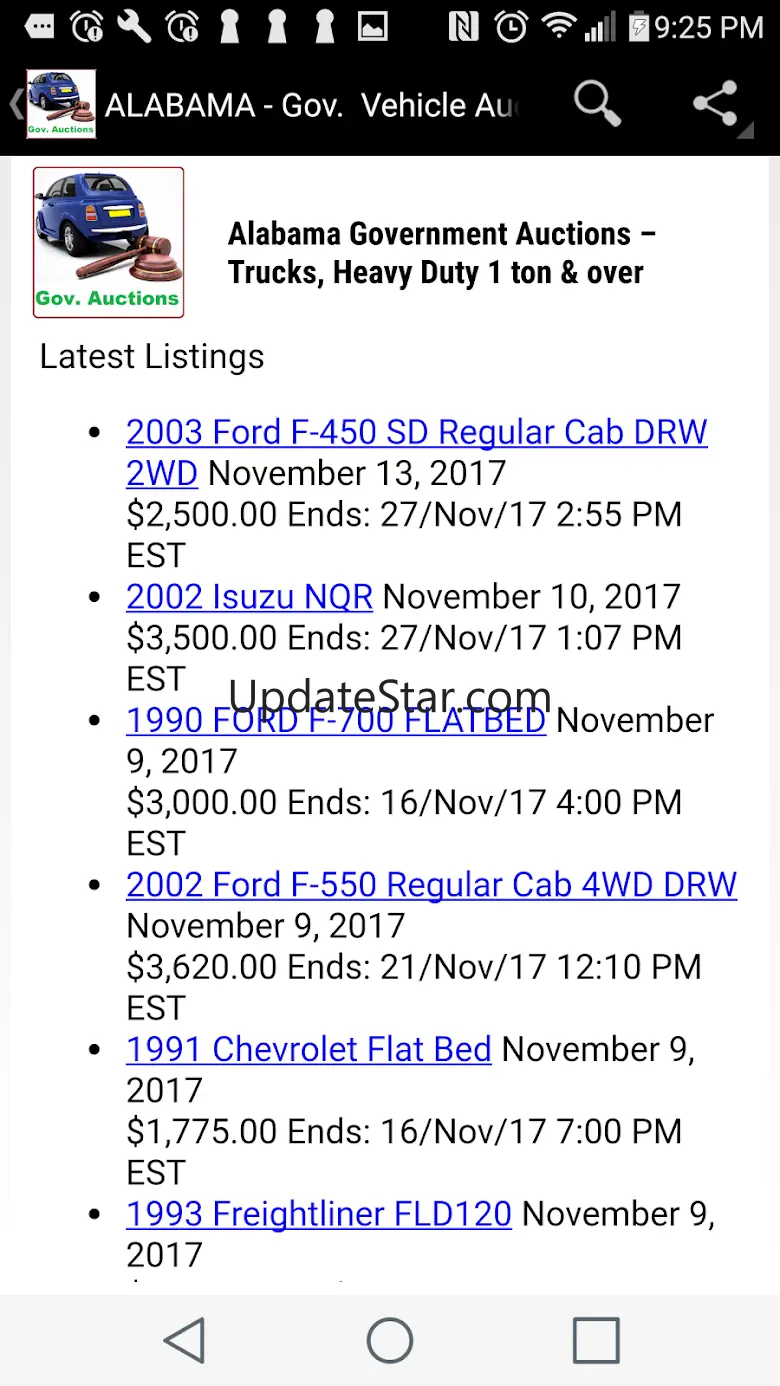This screenshot has height=1386, width=780.
Task: Tap the Wi-Fi status bar icon
Action: coord(559,27)
